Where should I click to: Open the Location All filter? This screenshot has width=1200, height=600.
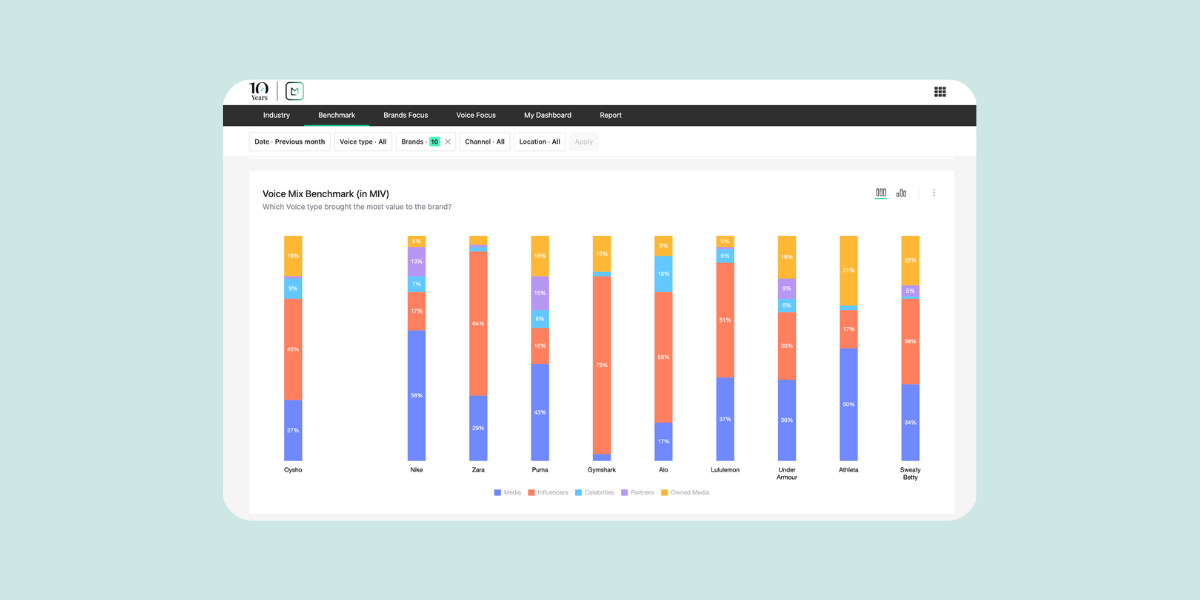540,142
